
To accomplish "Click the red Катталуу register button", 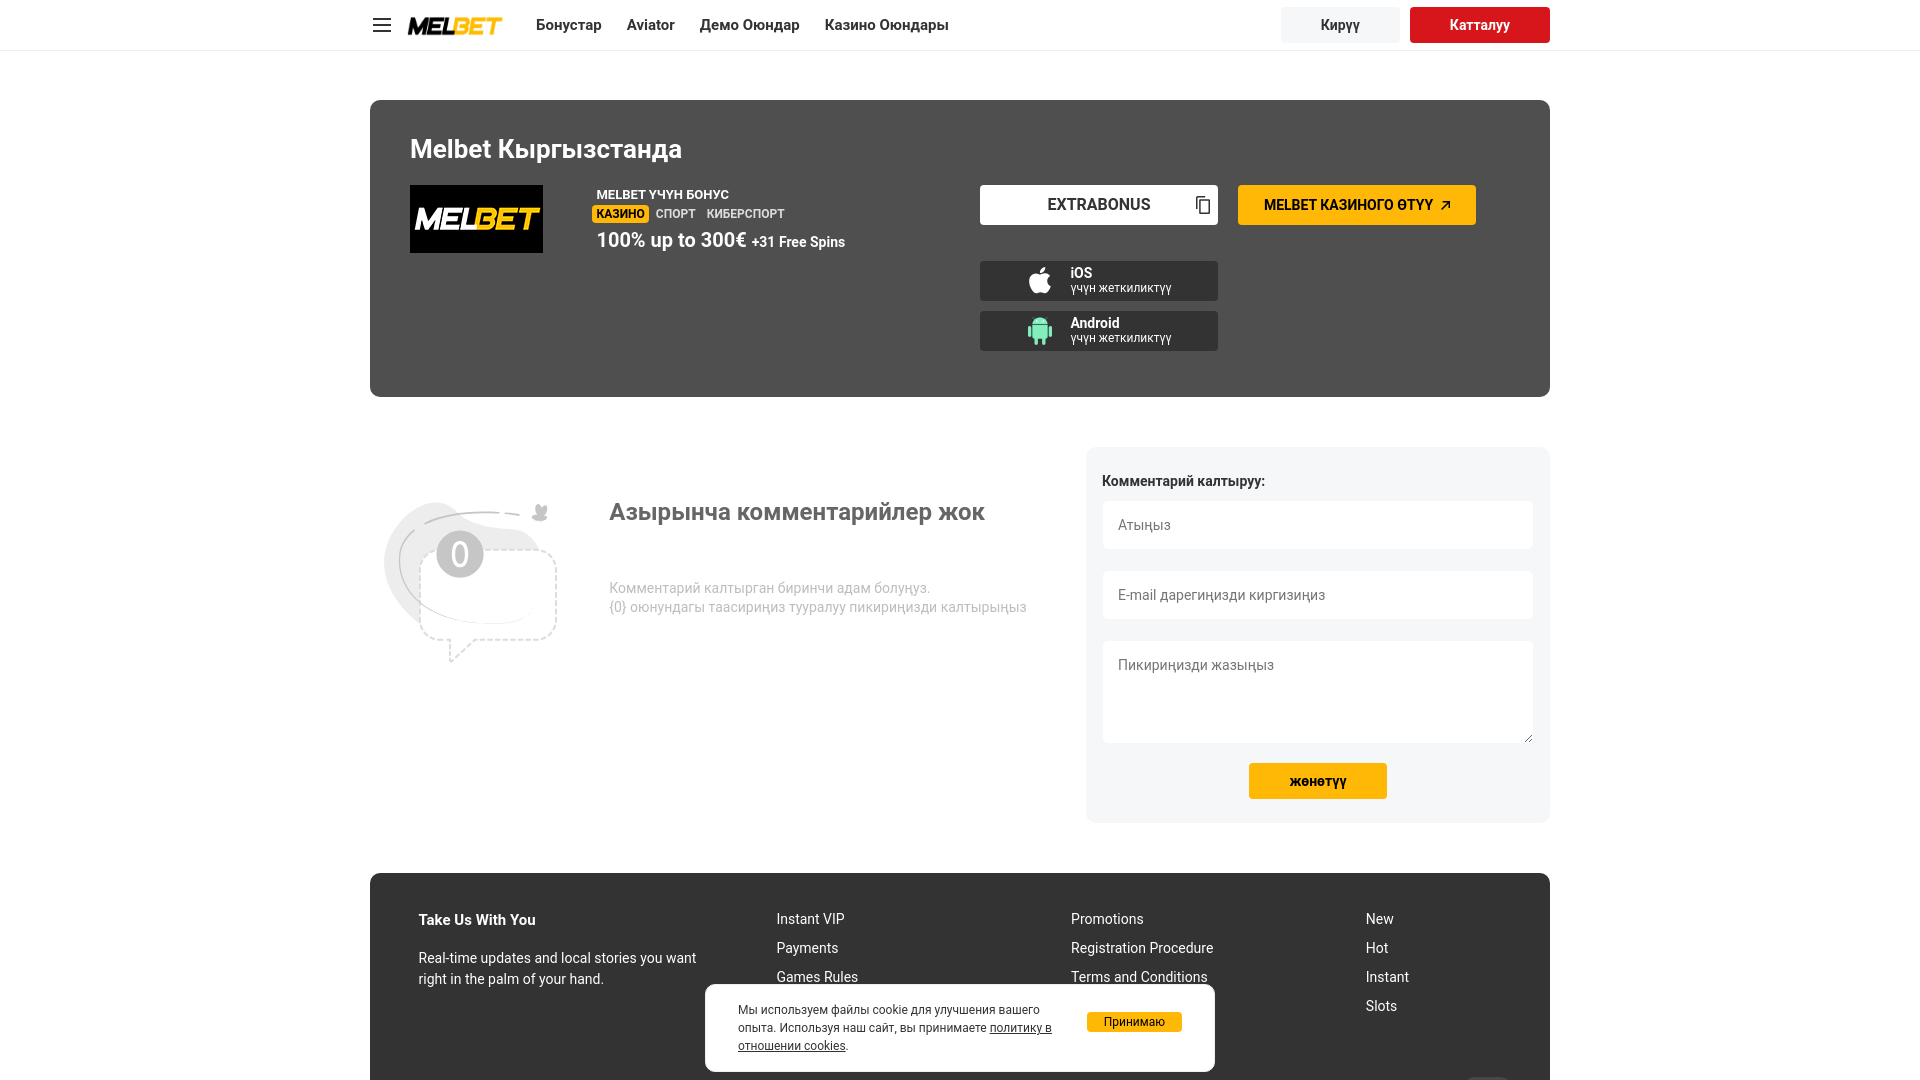I will (x=1480, y=25).
